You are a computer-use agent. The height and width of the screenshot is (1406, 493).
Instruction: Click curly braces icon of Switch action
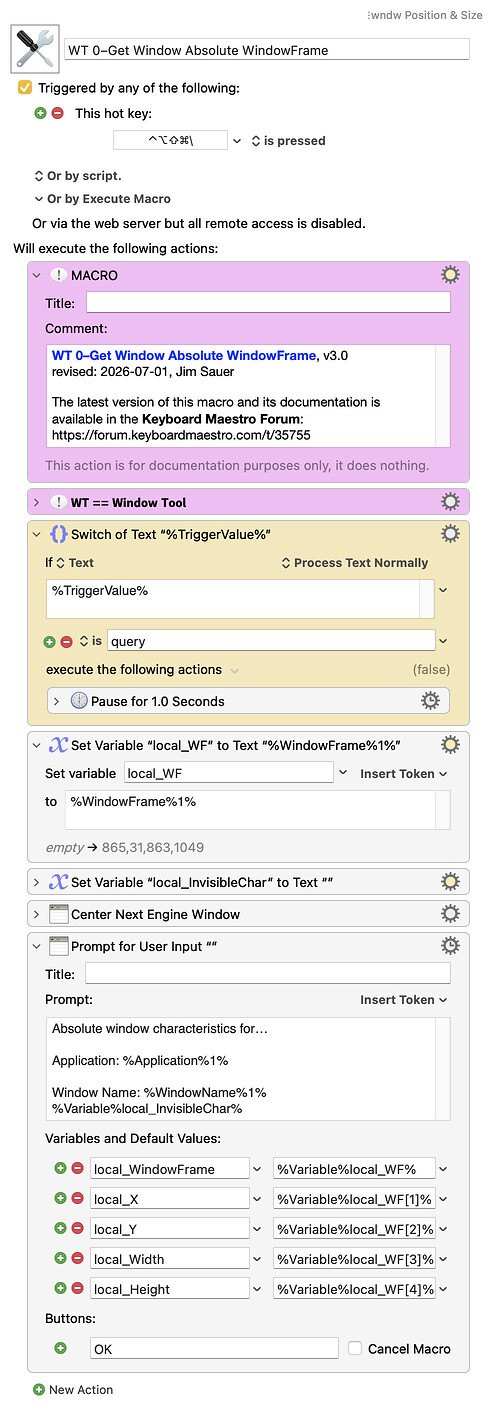59,534
